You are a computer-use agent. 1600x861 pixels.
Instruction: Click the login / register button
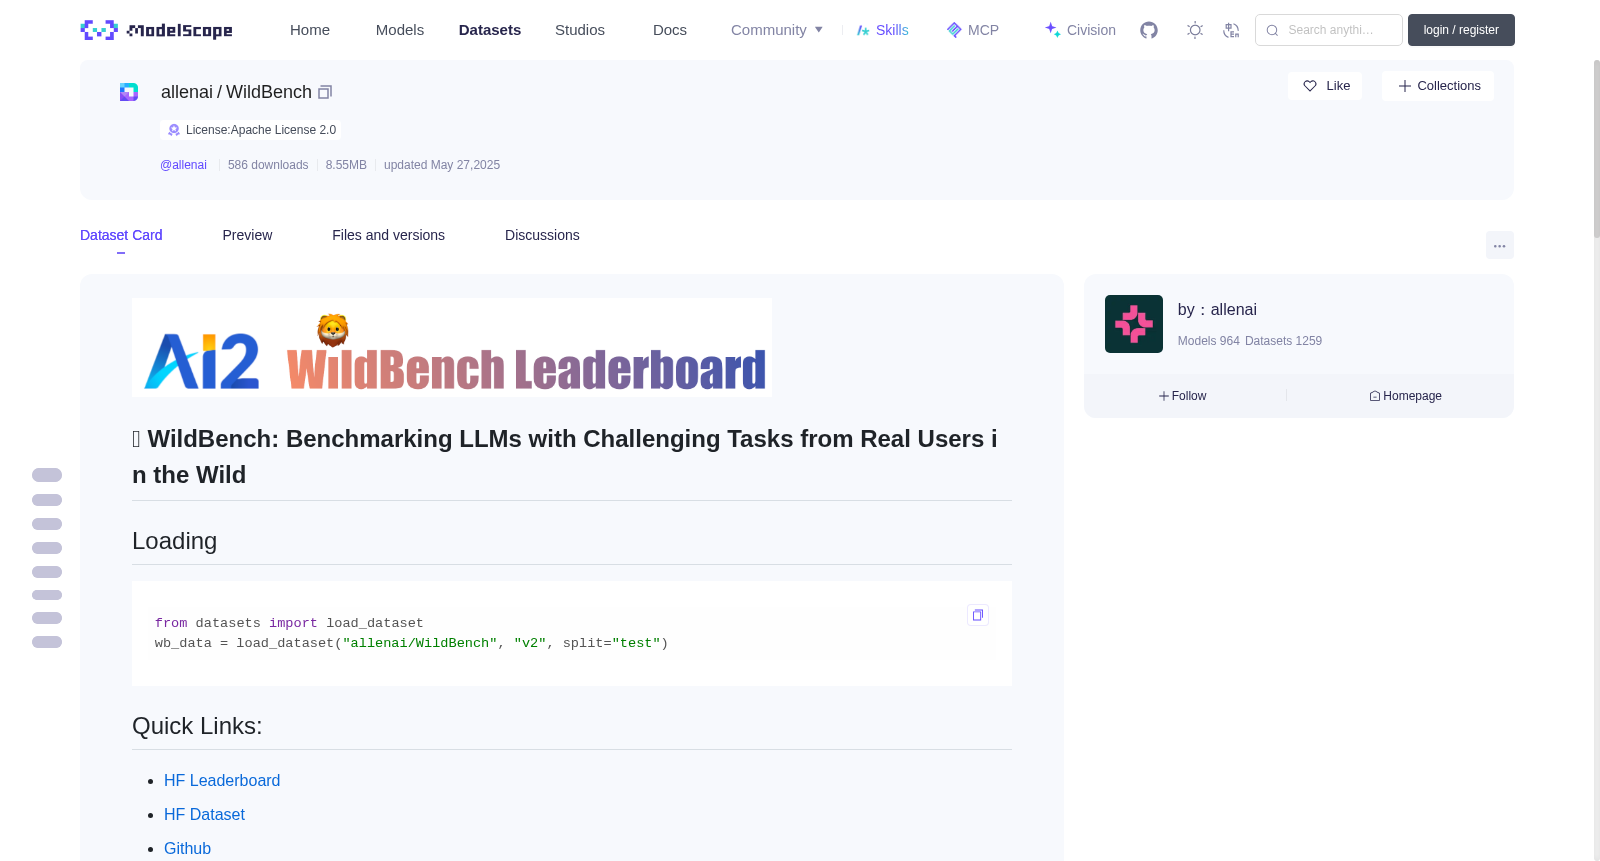tap(1461, 30)
